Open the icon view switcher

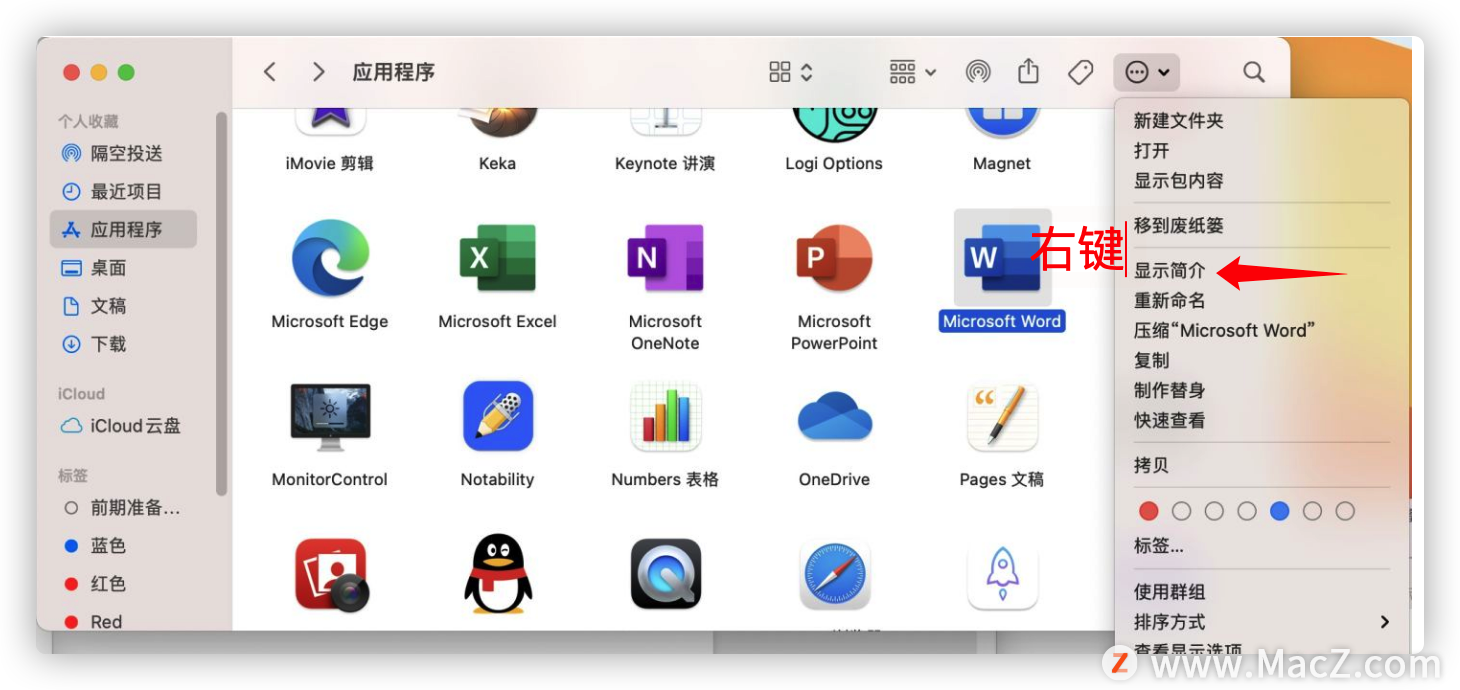[x=790, y=72]
